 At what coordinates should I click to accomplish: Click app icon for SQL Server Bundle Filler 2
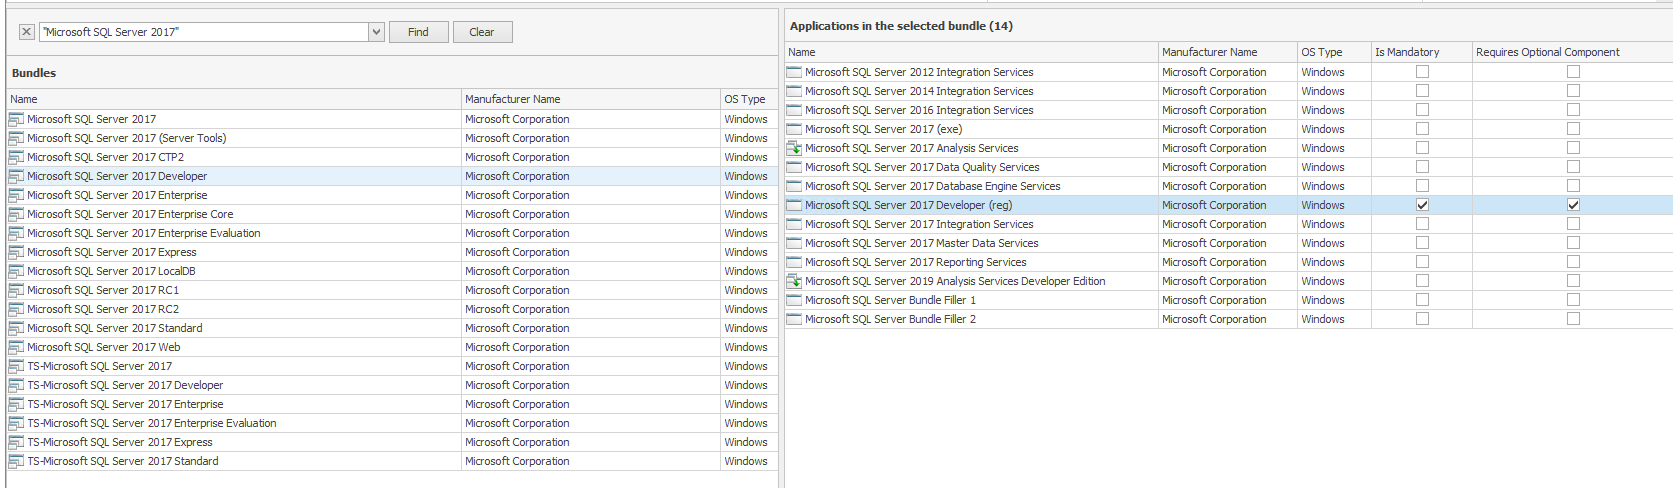(x=794, y=319)
